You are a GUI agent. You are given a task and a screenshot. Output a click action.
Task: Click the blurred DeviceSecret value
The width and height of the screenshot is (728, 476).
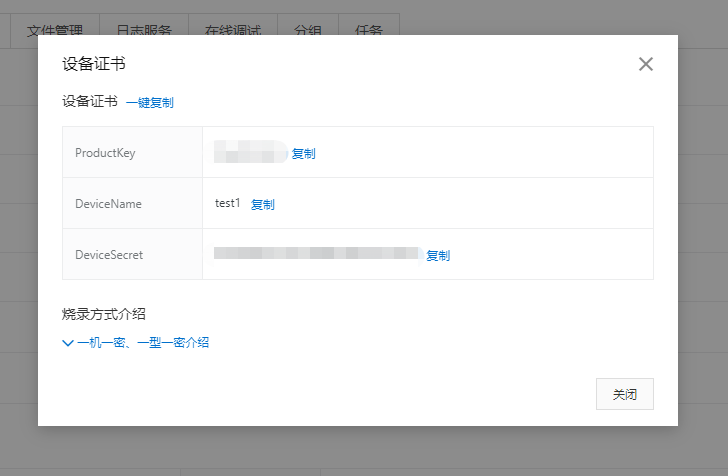coord(318,254)
